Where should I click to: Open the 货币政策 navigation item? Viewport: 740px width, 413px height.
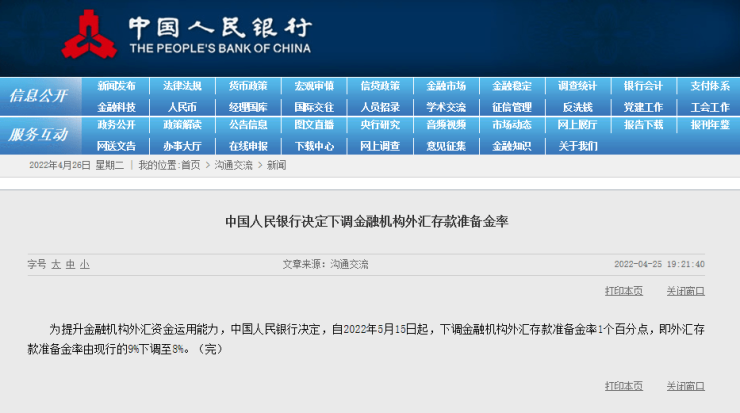click(x=248, y=86)
